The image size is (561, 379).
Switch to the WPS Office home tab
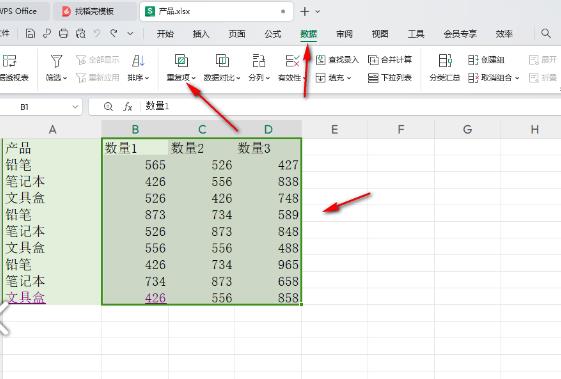24,11
